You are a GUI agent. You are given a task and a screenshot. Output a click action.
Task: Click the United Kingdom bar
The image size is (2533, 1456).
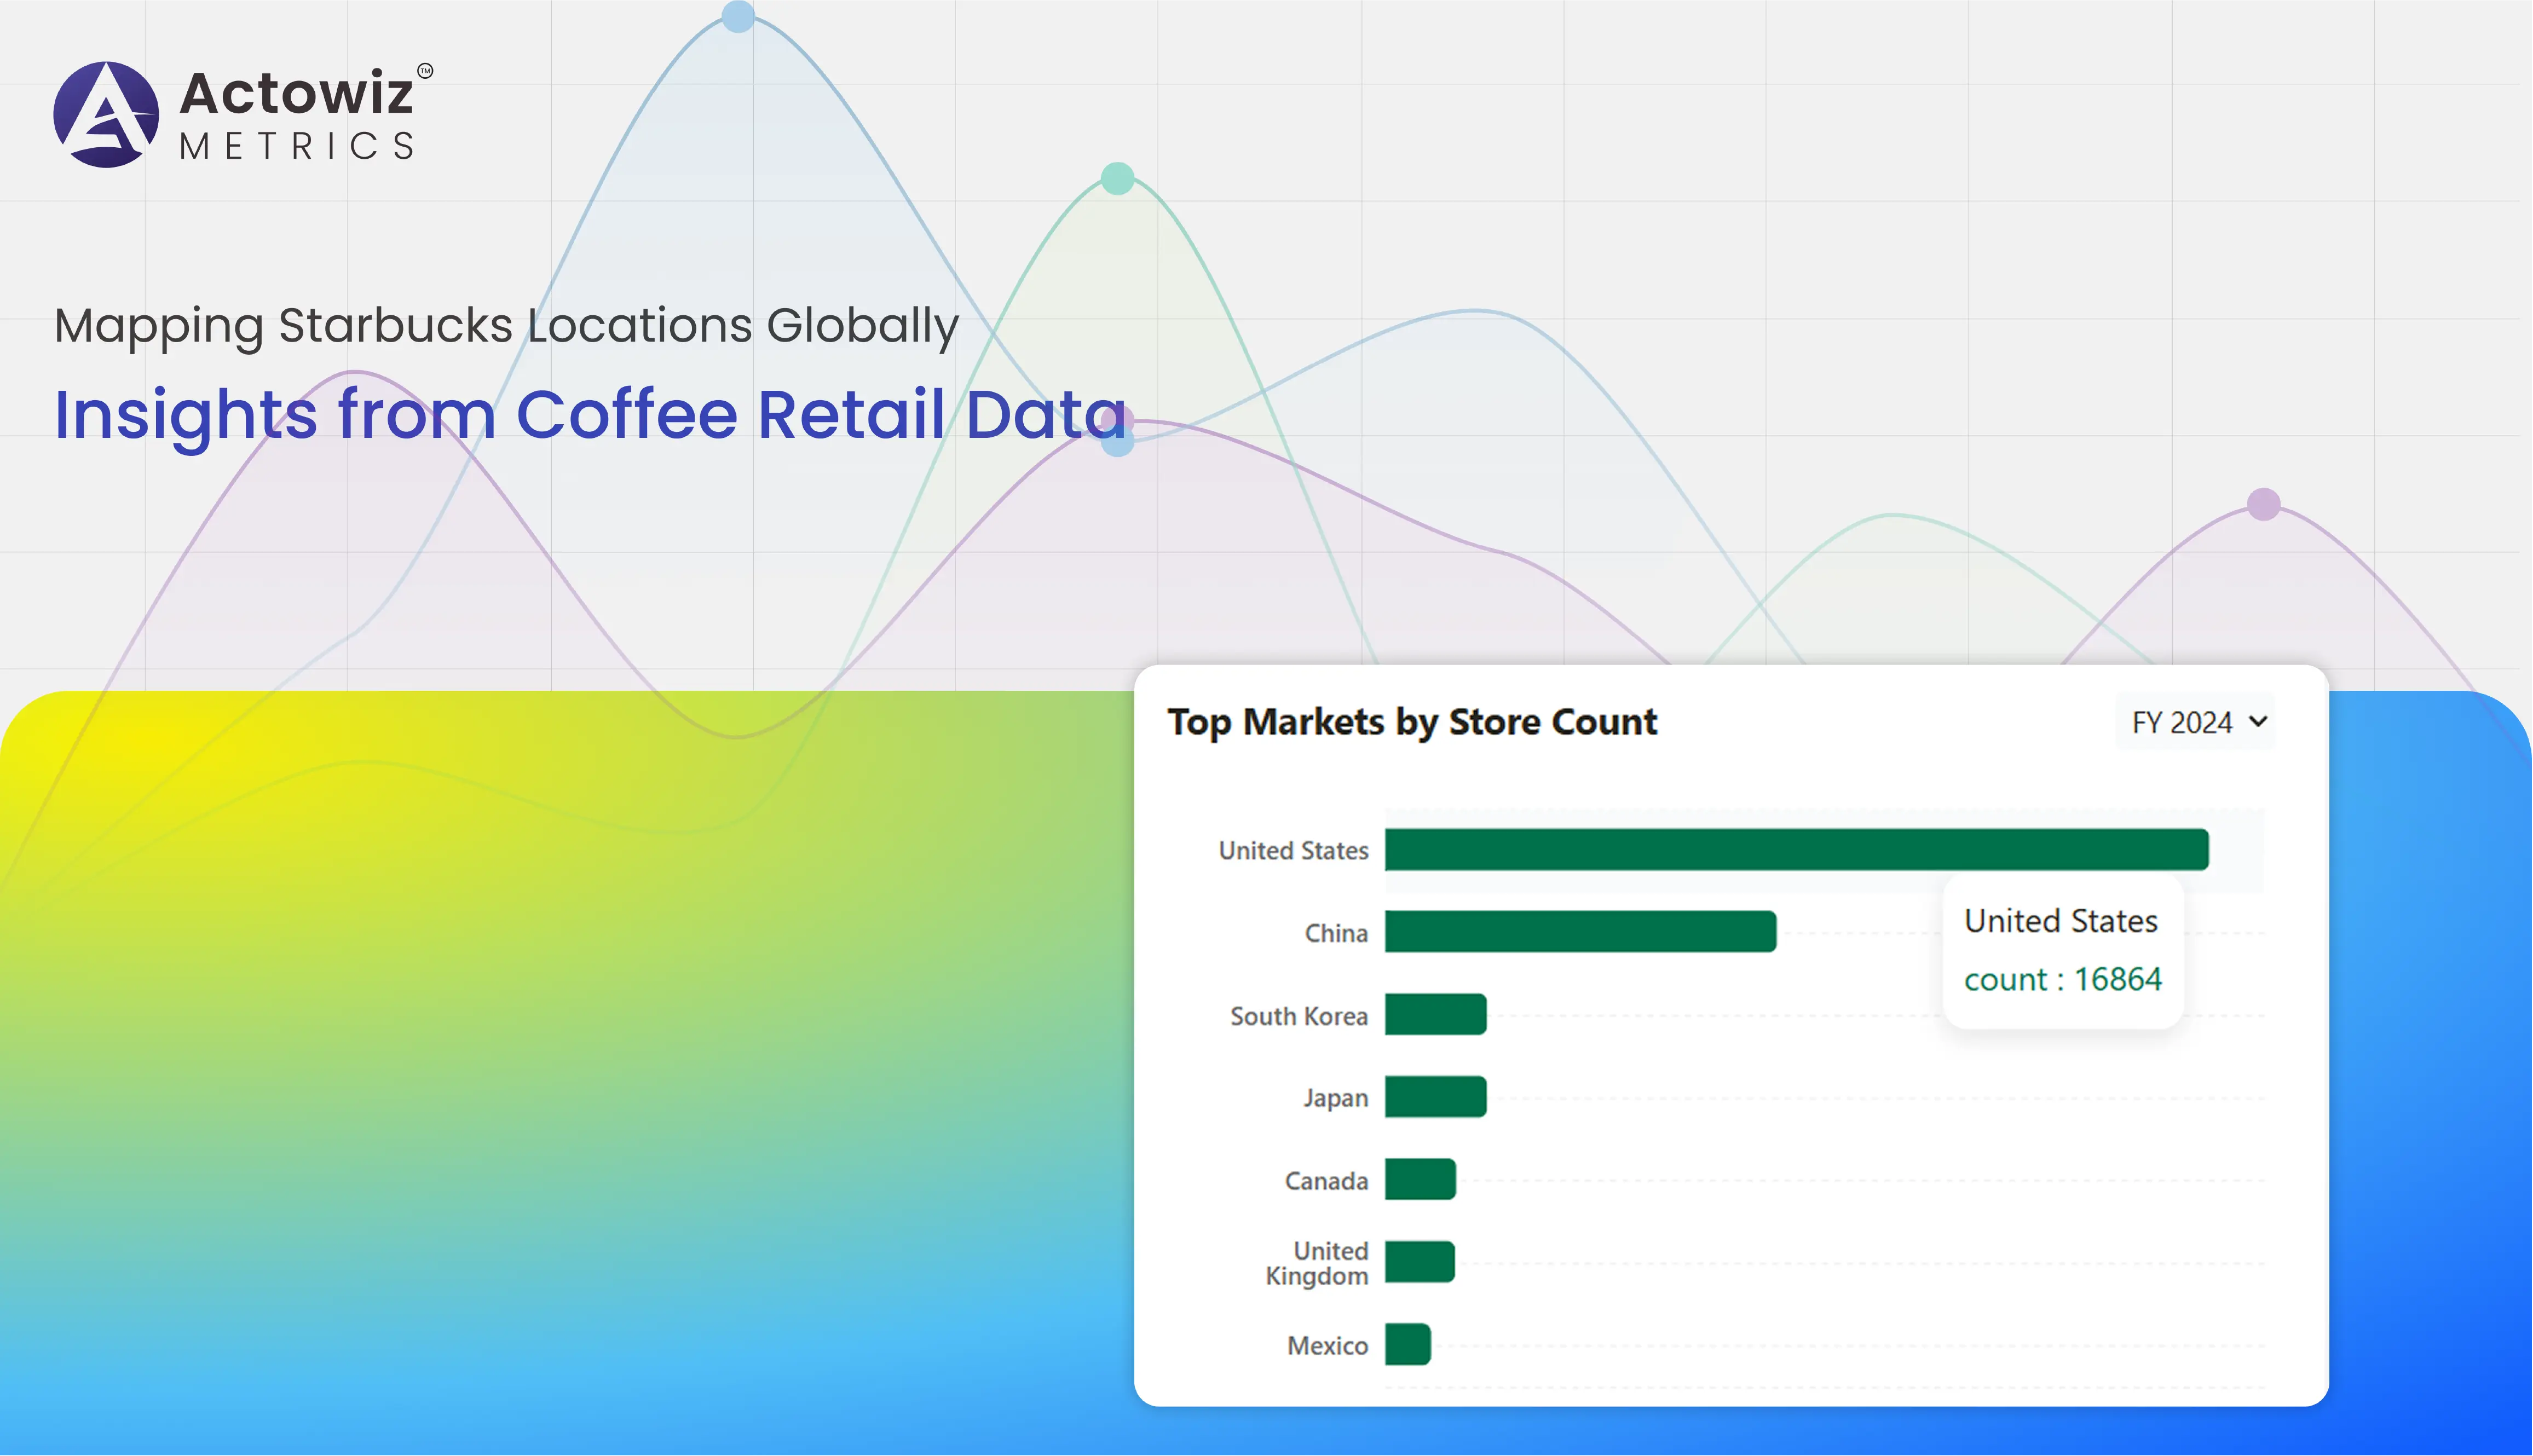(x=1420, y=1262)
